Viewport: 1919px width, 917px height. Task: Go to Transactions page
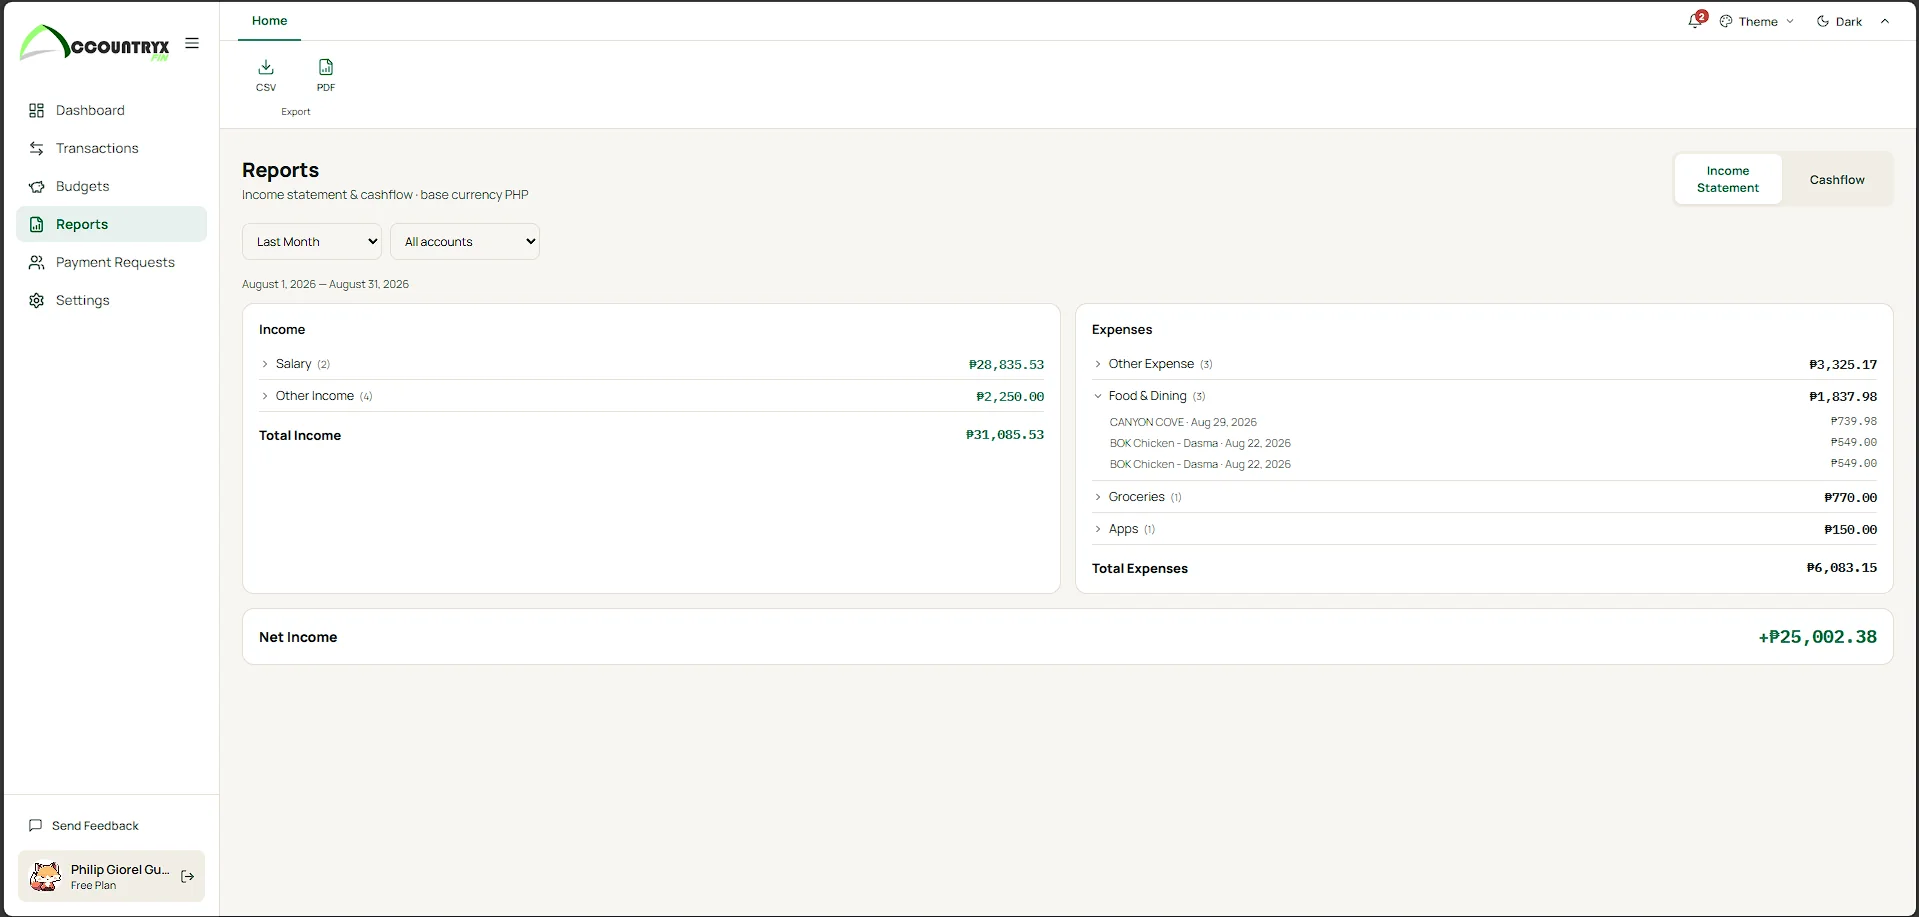pyautogui.click(x=111, y=148)
